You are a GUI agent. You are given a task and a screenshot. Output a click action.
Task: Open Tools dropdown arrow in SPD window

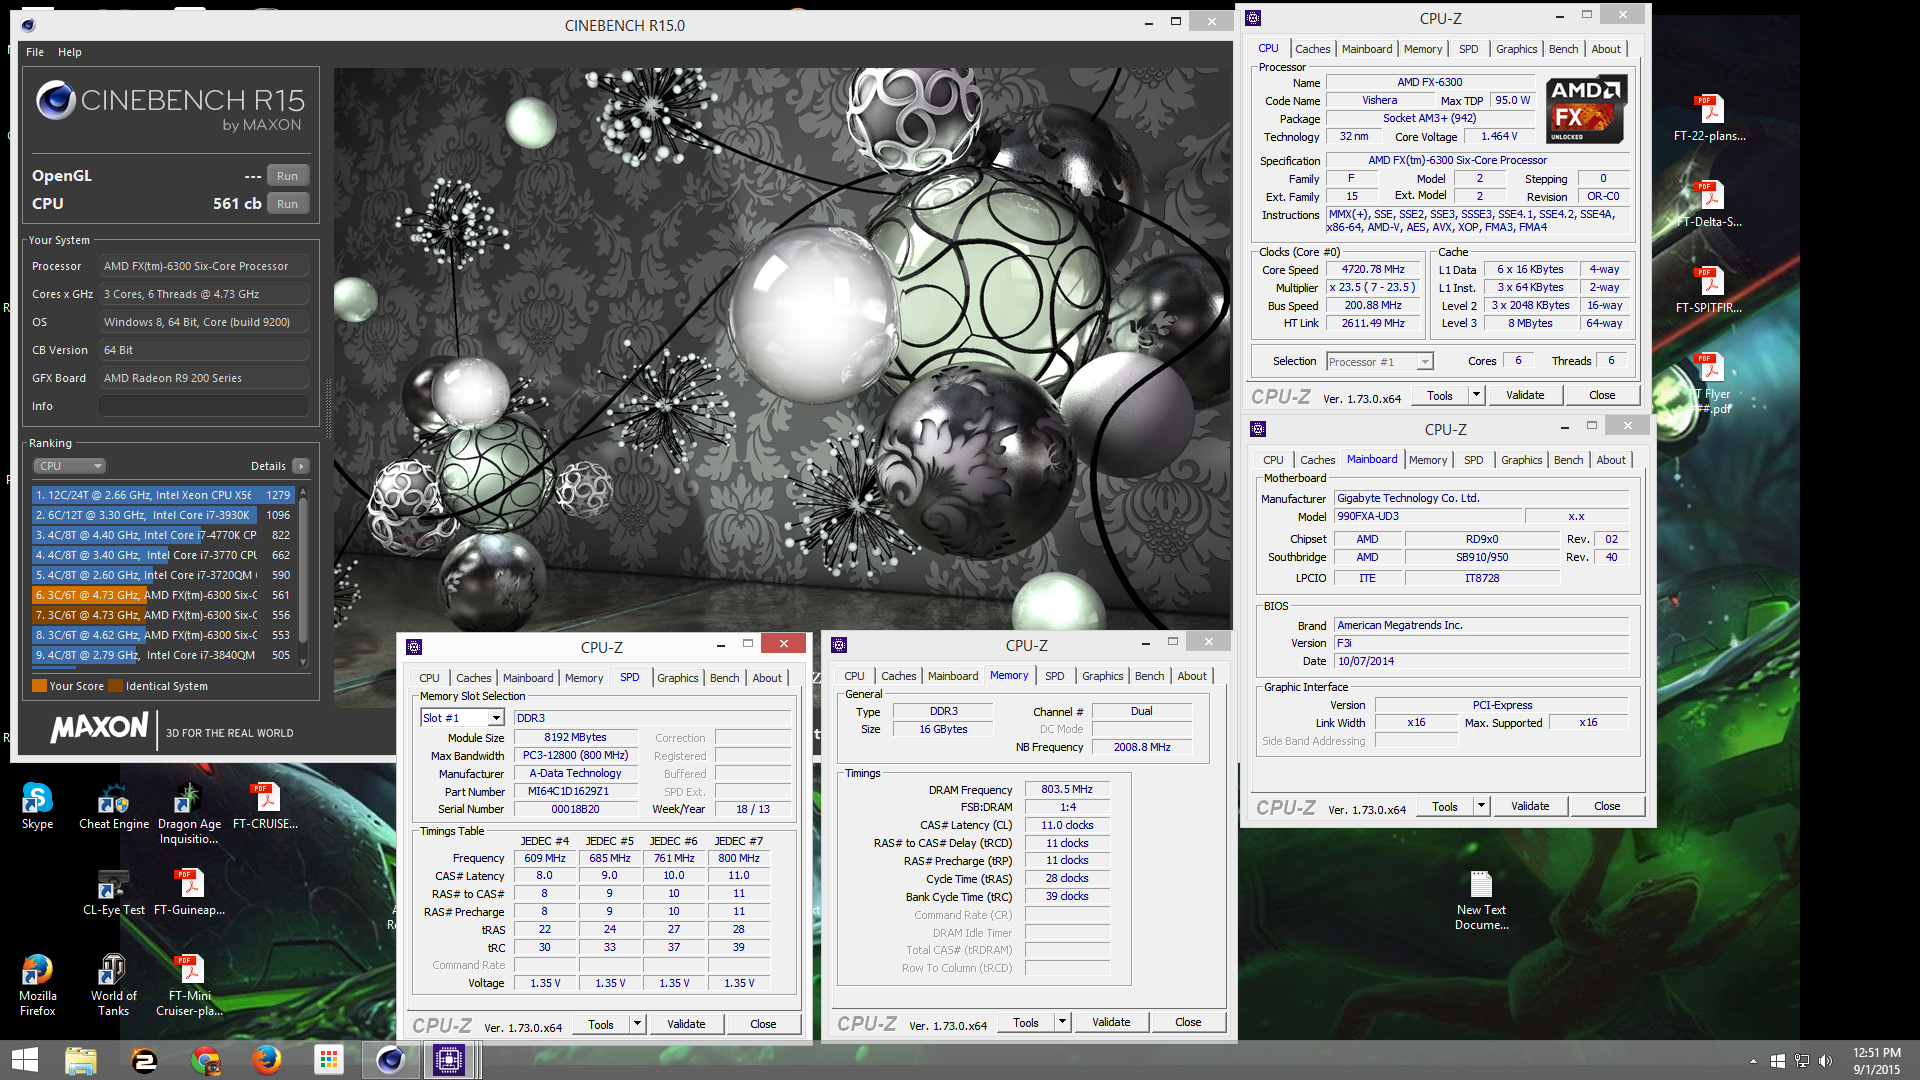[x=637, y=1024]
